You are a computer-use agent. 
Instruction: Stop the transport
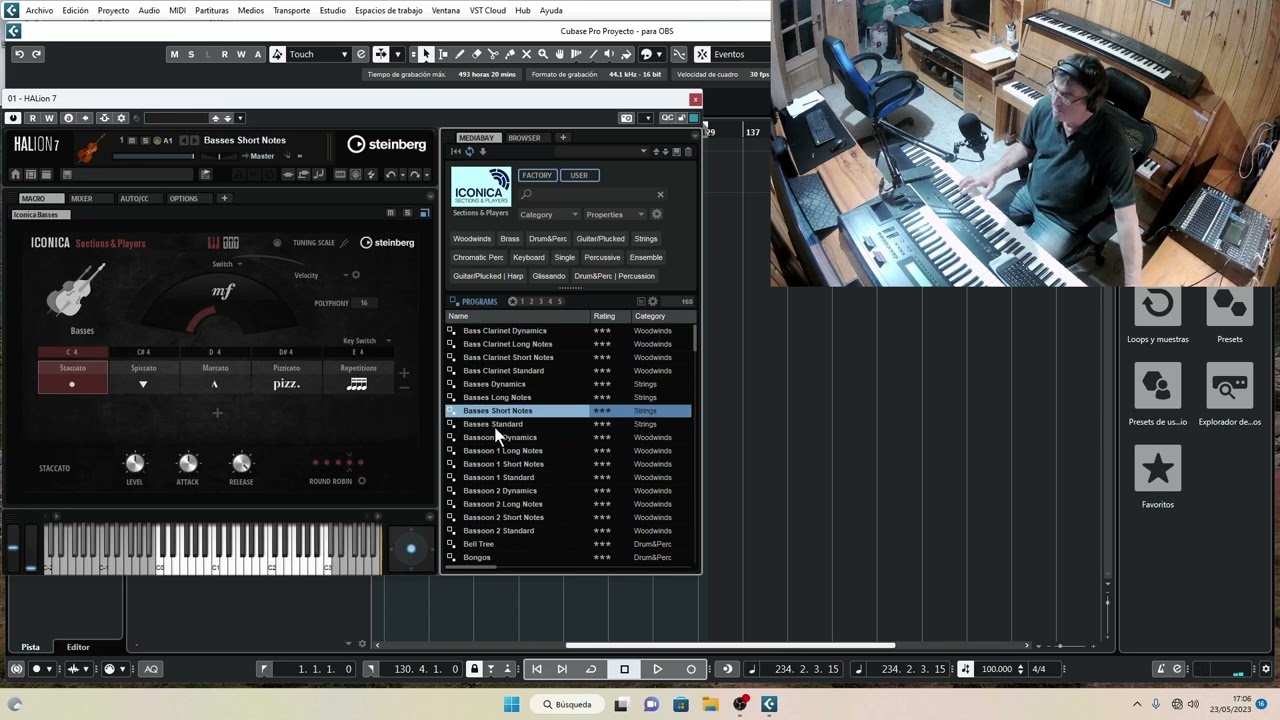pos(624,669)
